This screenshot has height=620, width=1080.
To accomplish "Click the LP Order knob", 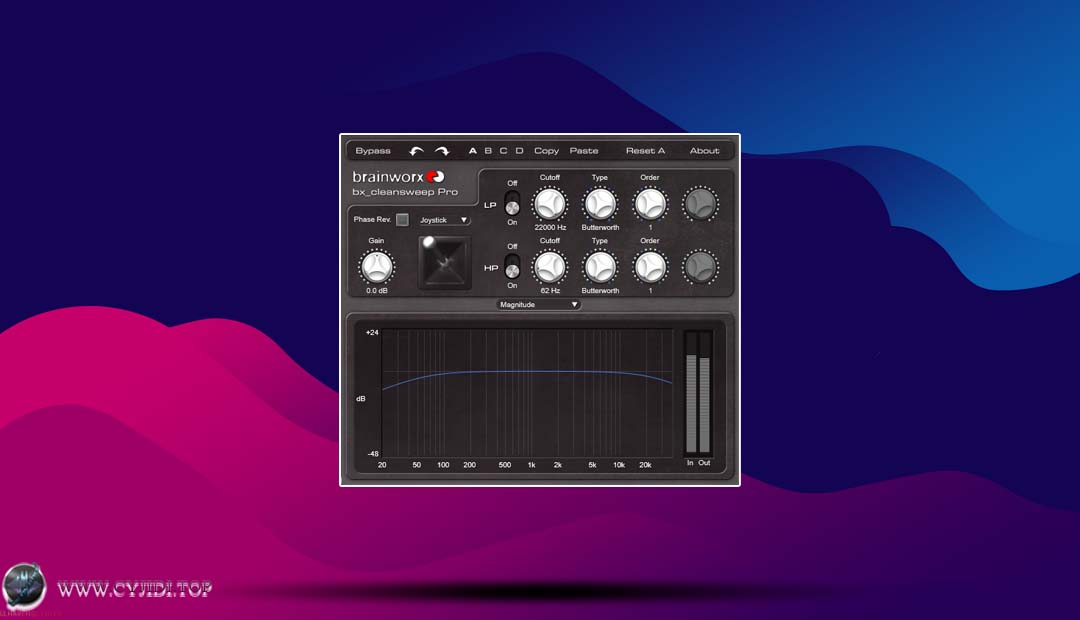I will (650, 204).
